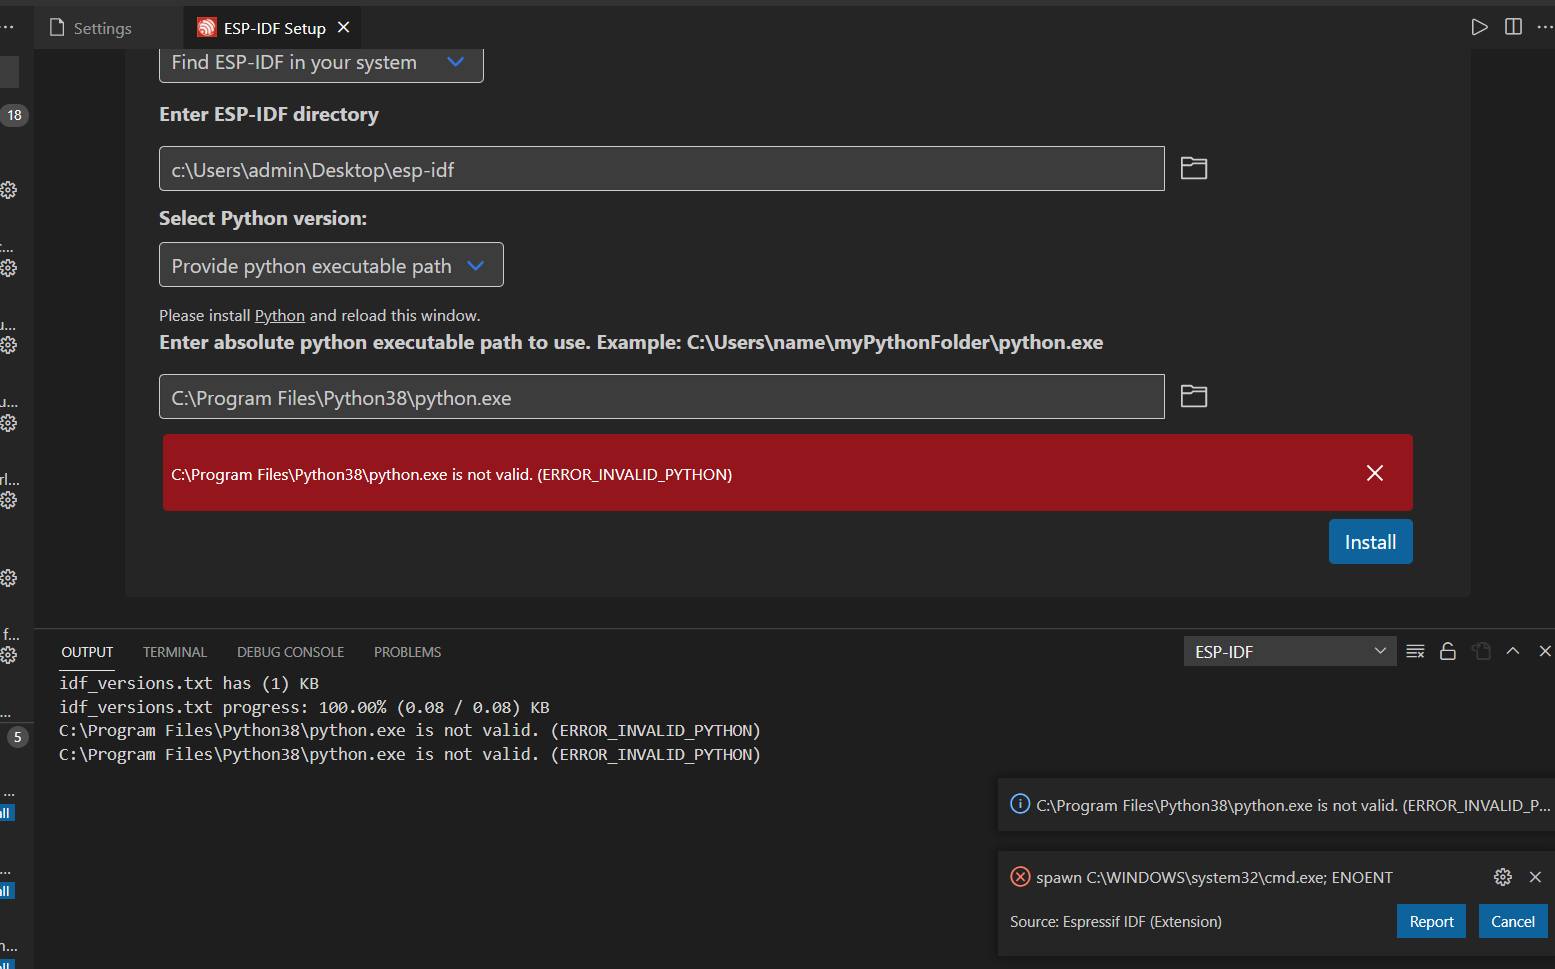Screen dimensions: 1555x969
Task: Click the 18 badge in the sidebar
Action: coord(14,115)
